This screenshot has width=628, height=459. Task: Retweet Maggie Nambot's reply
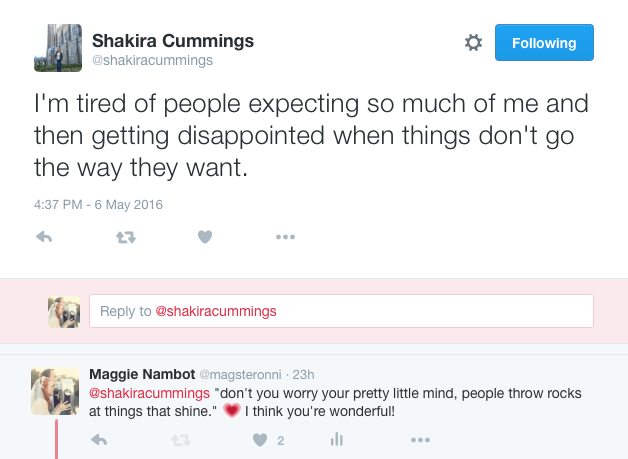[180, 439]
